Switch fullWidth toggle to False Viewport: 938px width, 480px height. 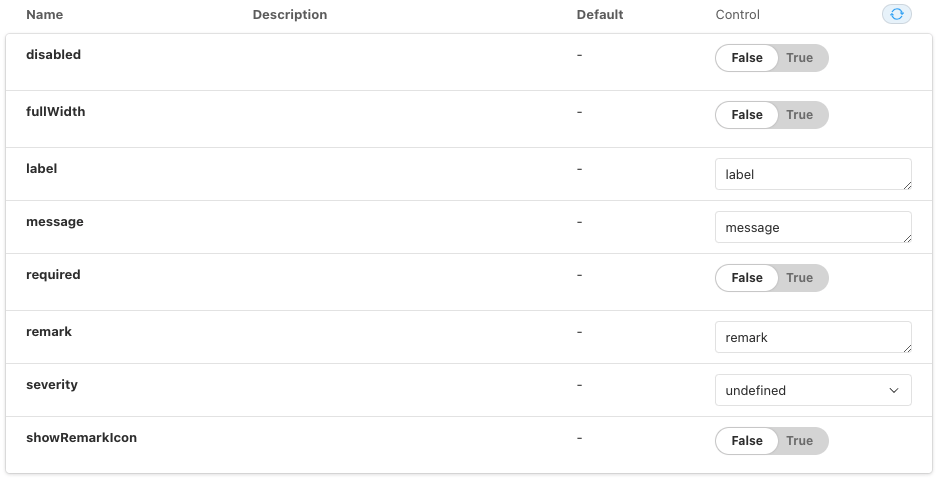point(747,115)
